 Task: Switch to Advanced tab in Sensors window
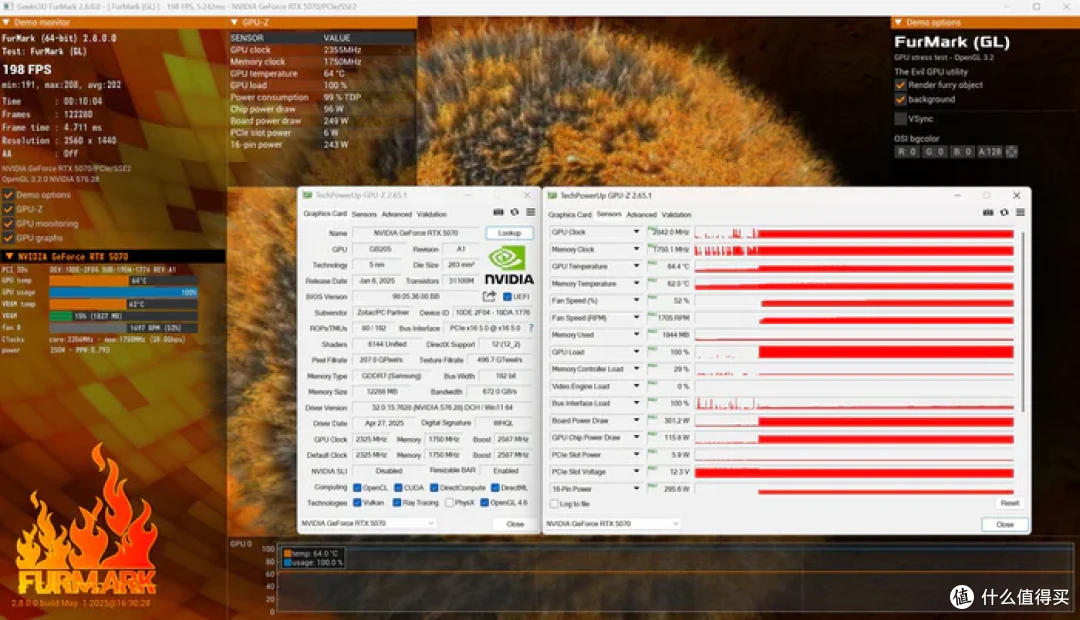pyautogui.click(x=642, y=215)
